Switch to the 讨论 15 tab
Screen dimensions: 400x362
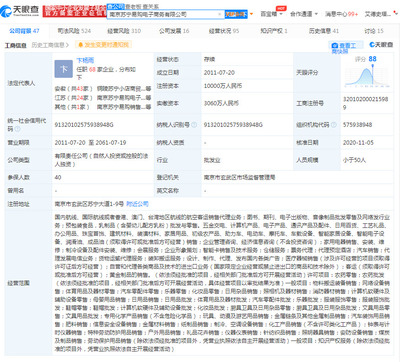click(x=374, y=31)
